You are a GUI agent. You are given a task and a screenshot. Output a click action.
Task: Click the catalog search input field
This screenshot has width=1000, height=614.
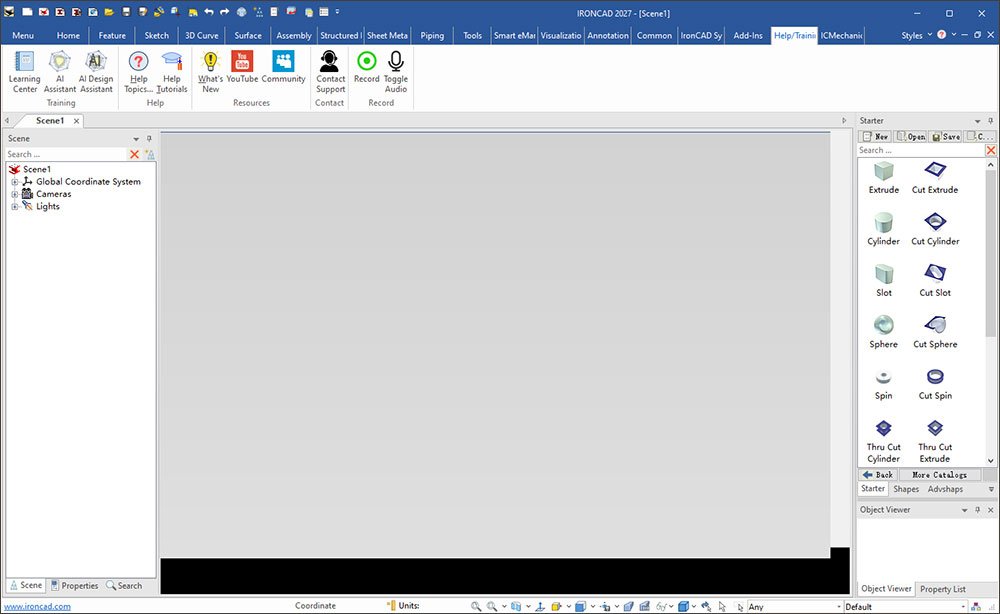(x=921, y=150)
